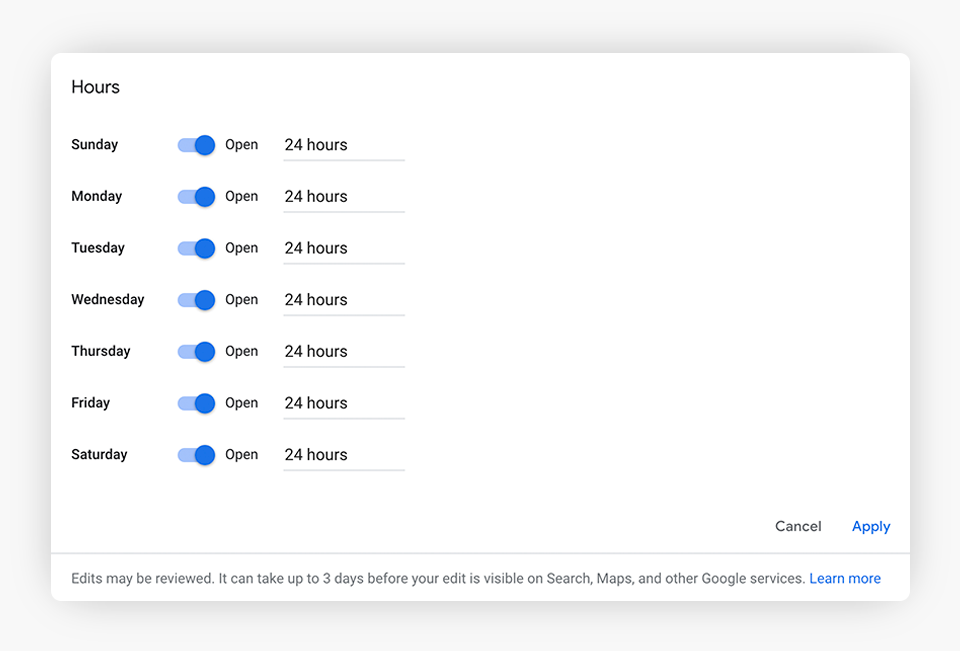Turn off the Wednesday open switch
960x651 pixels.
196,300
